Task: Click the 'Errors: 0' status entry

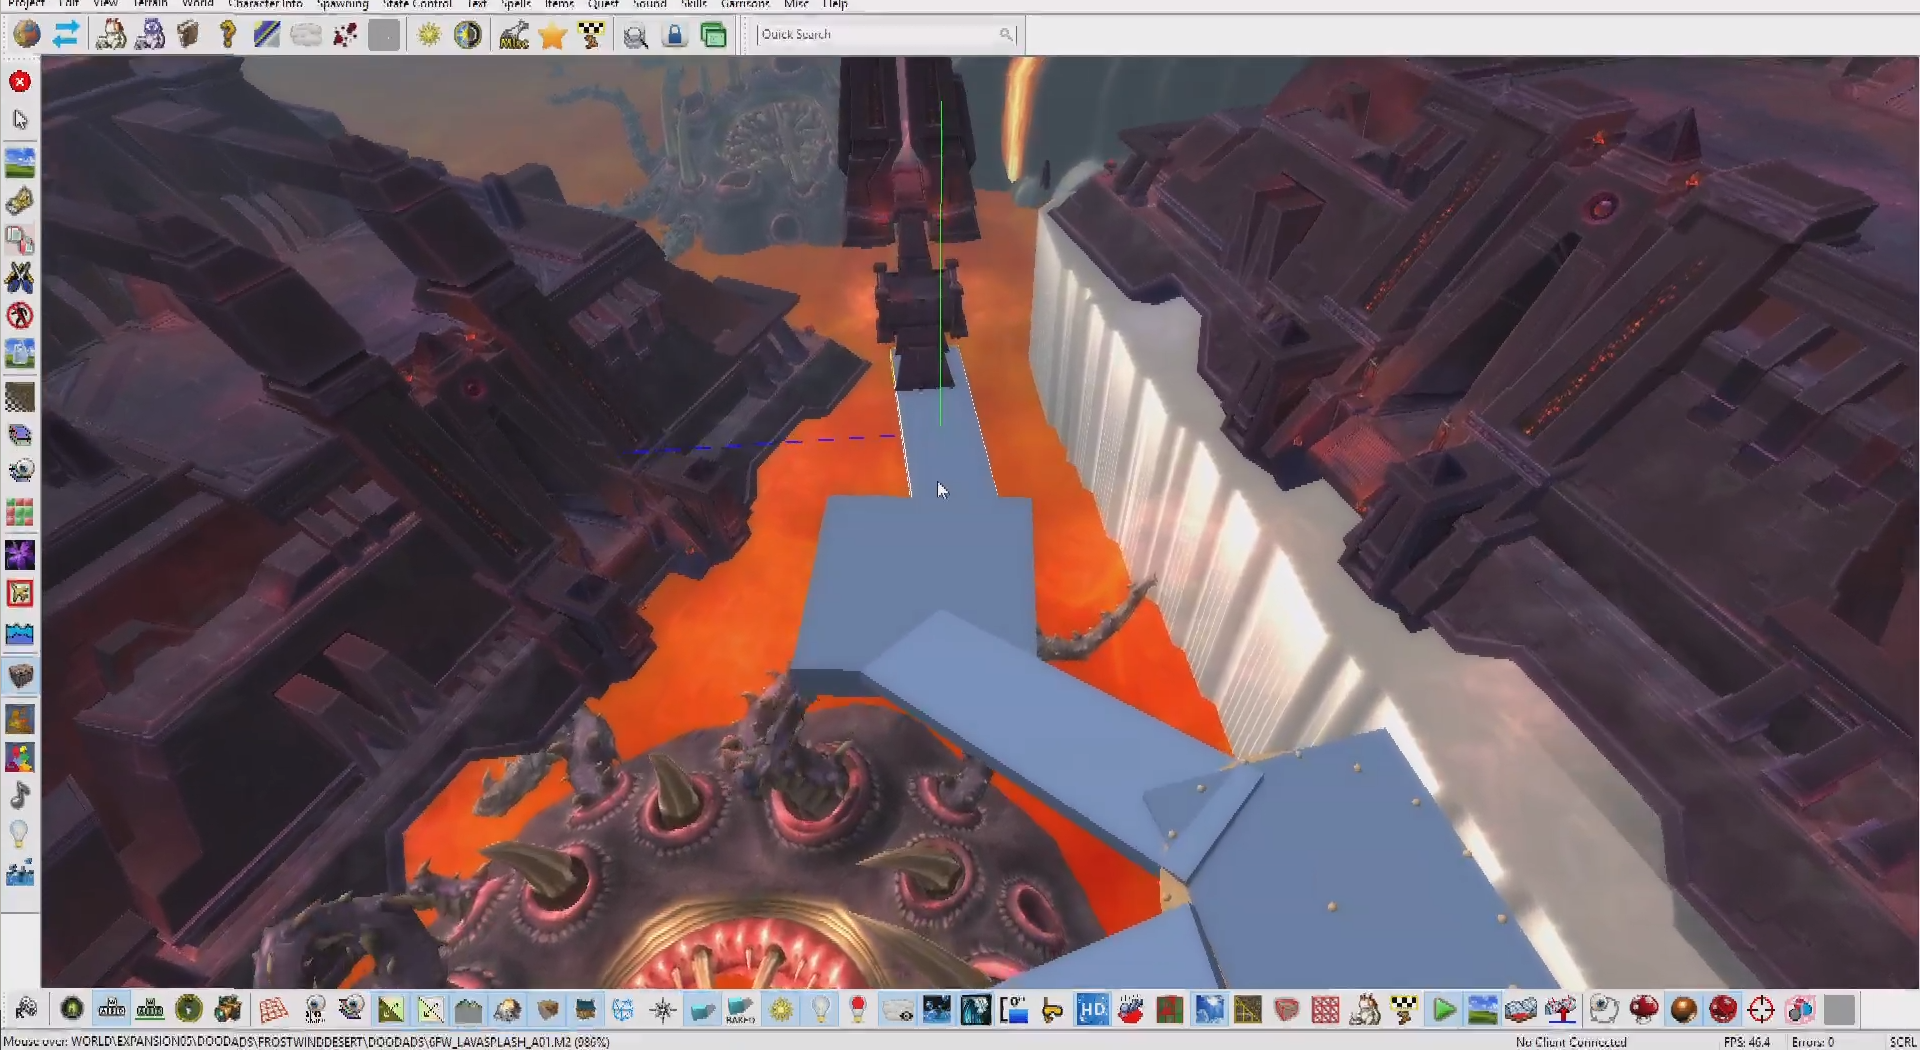Action: click(x=1812, y=1041)
